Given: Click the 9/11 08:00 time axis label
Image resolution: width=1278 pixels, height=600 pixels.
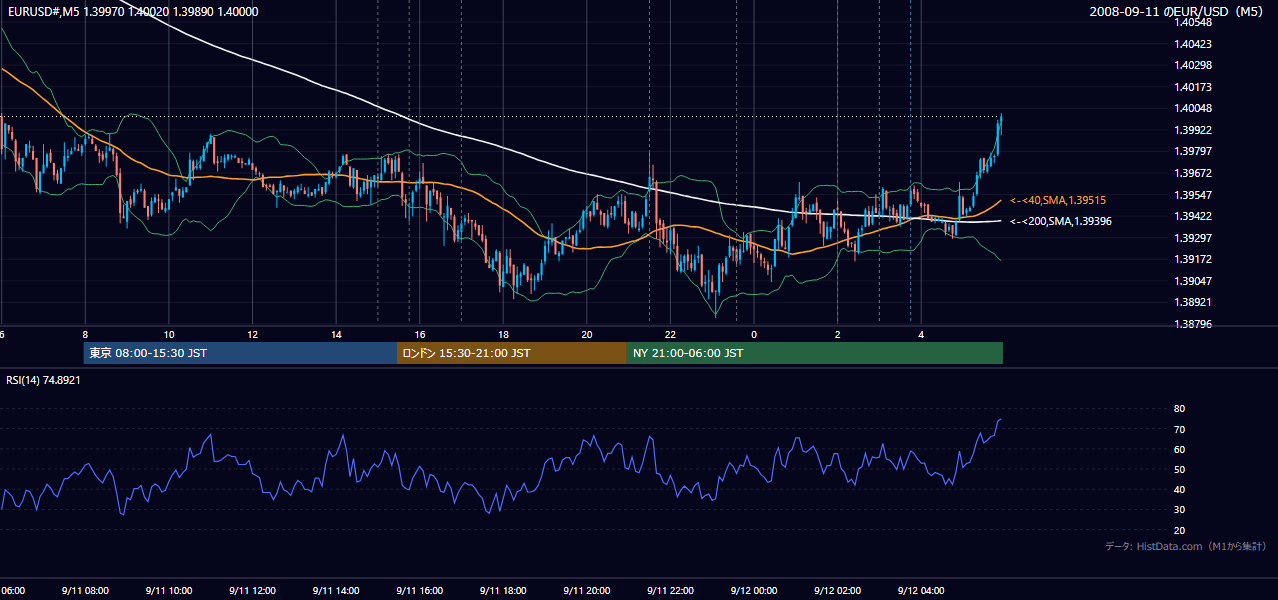Looking at the screenshot, I should pos(85,591).
